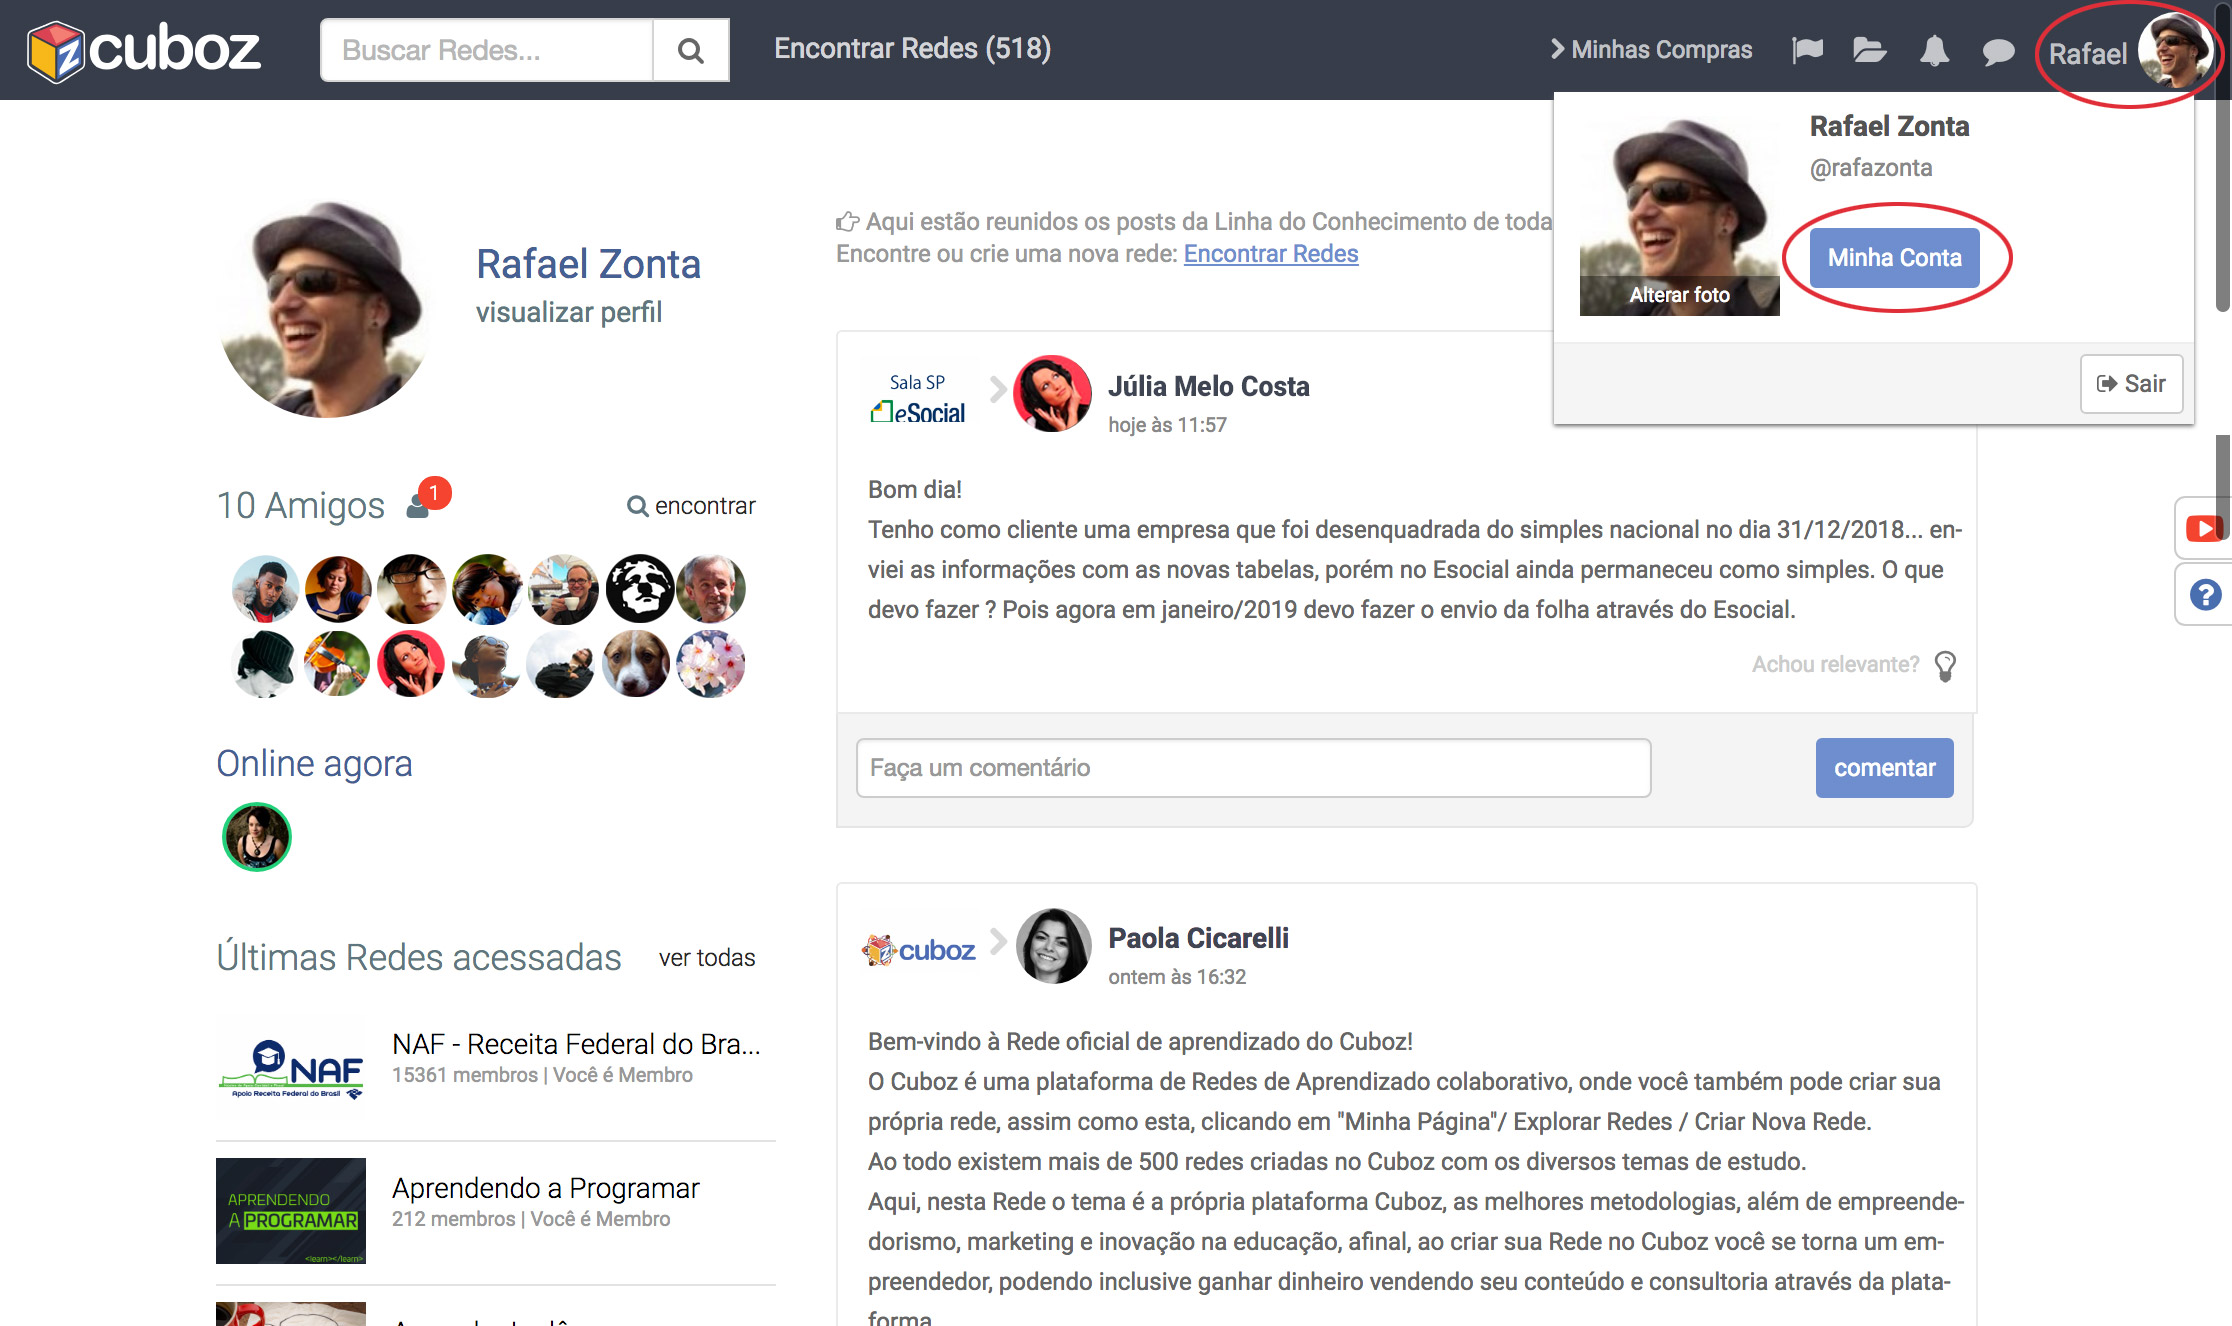Click "ver todas" beside Últimas Redes acessadas

click(x=706, y=958)
